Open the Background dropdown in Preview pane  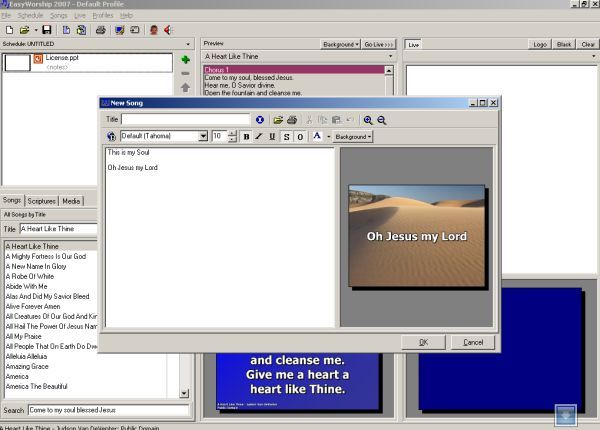pyautogui.click(x=341, y=44)
